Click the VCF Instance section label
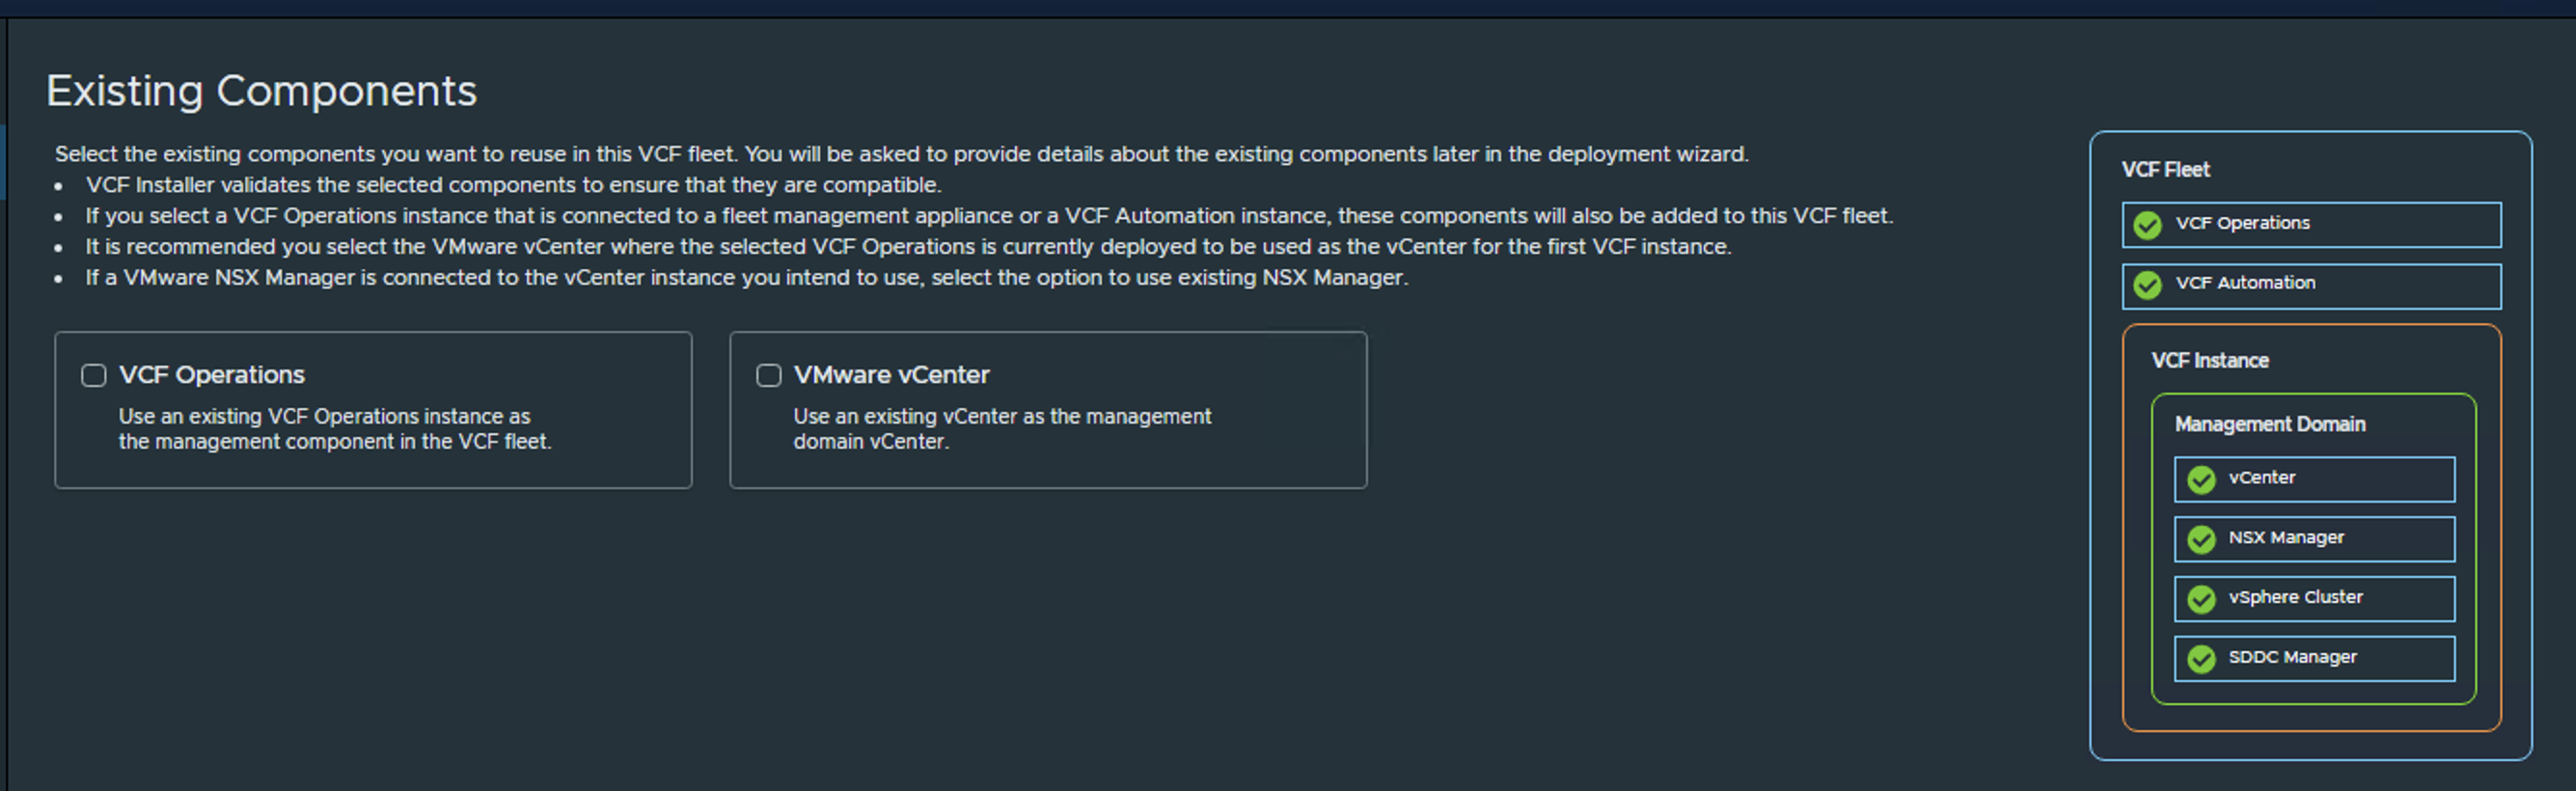The height and width of the screenshot is (791, 2576). [2211, 360]
